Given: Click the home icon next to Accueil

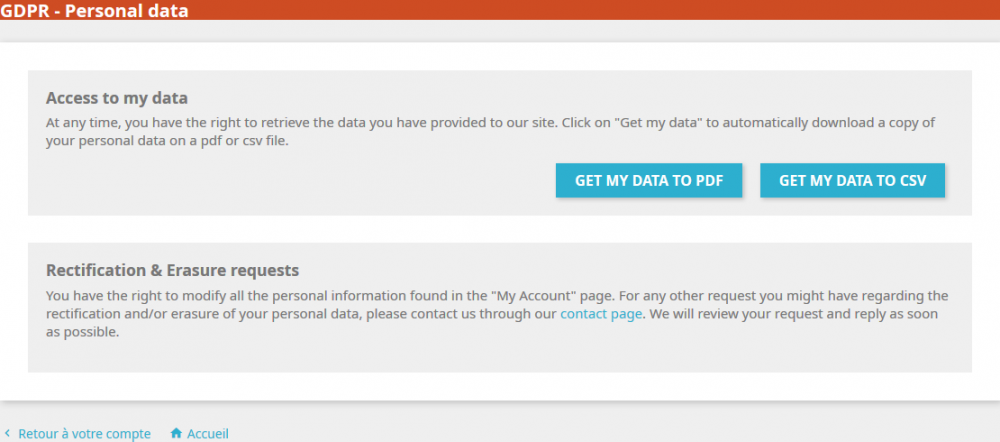Looking at the screenshot, I should click(176, 434).
